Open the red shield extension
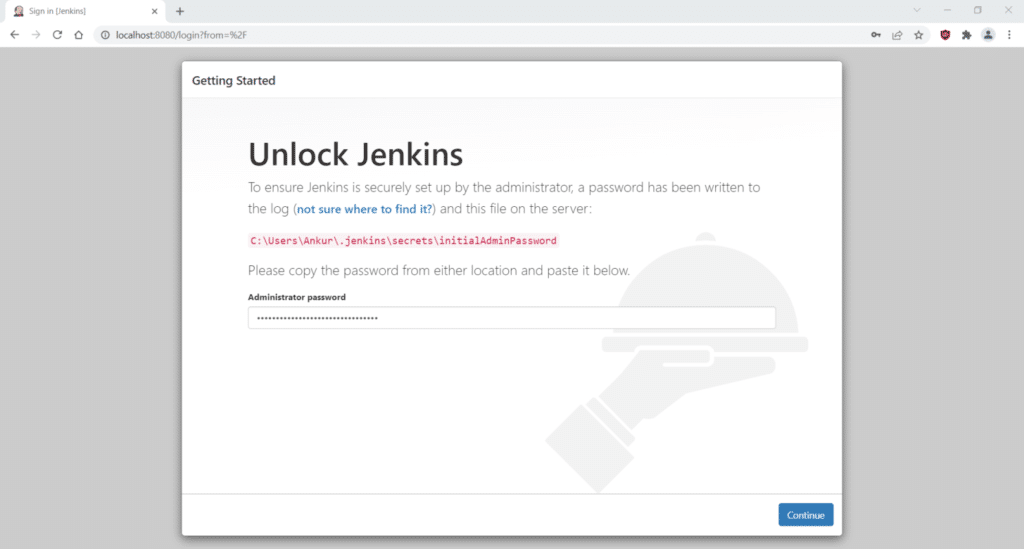1024x549 pixels. tap(945, 35)
